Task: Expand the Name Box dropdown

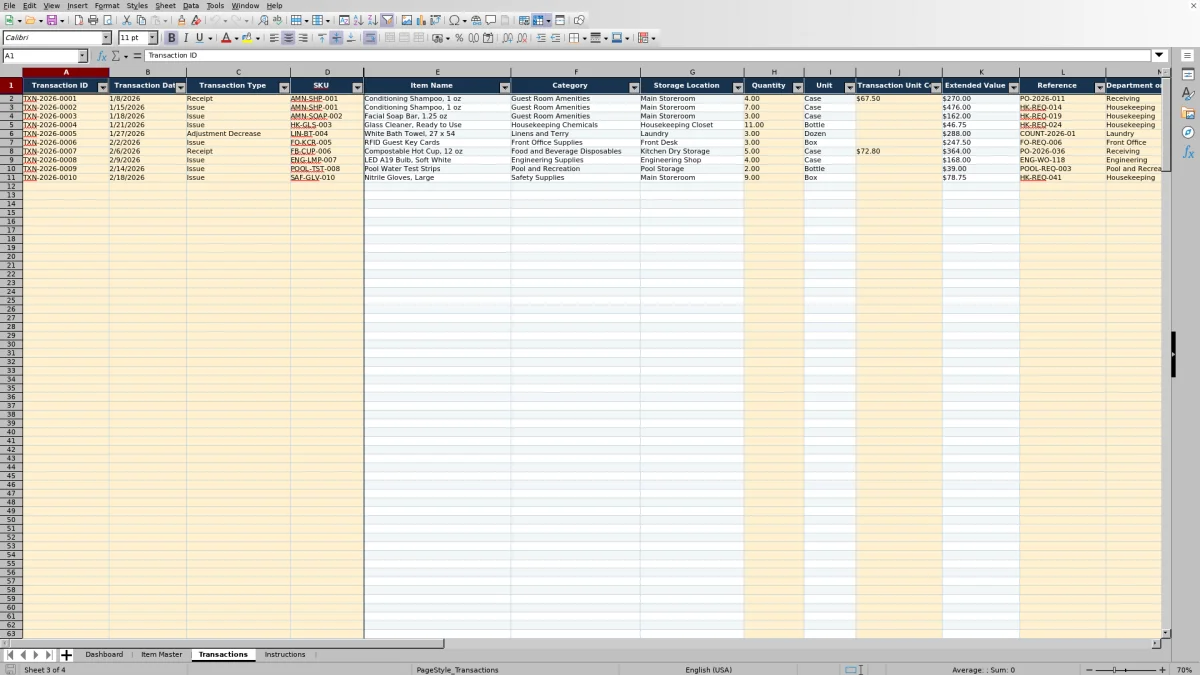Action: [83, 56]
